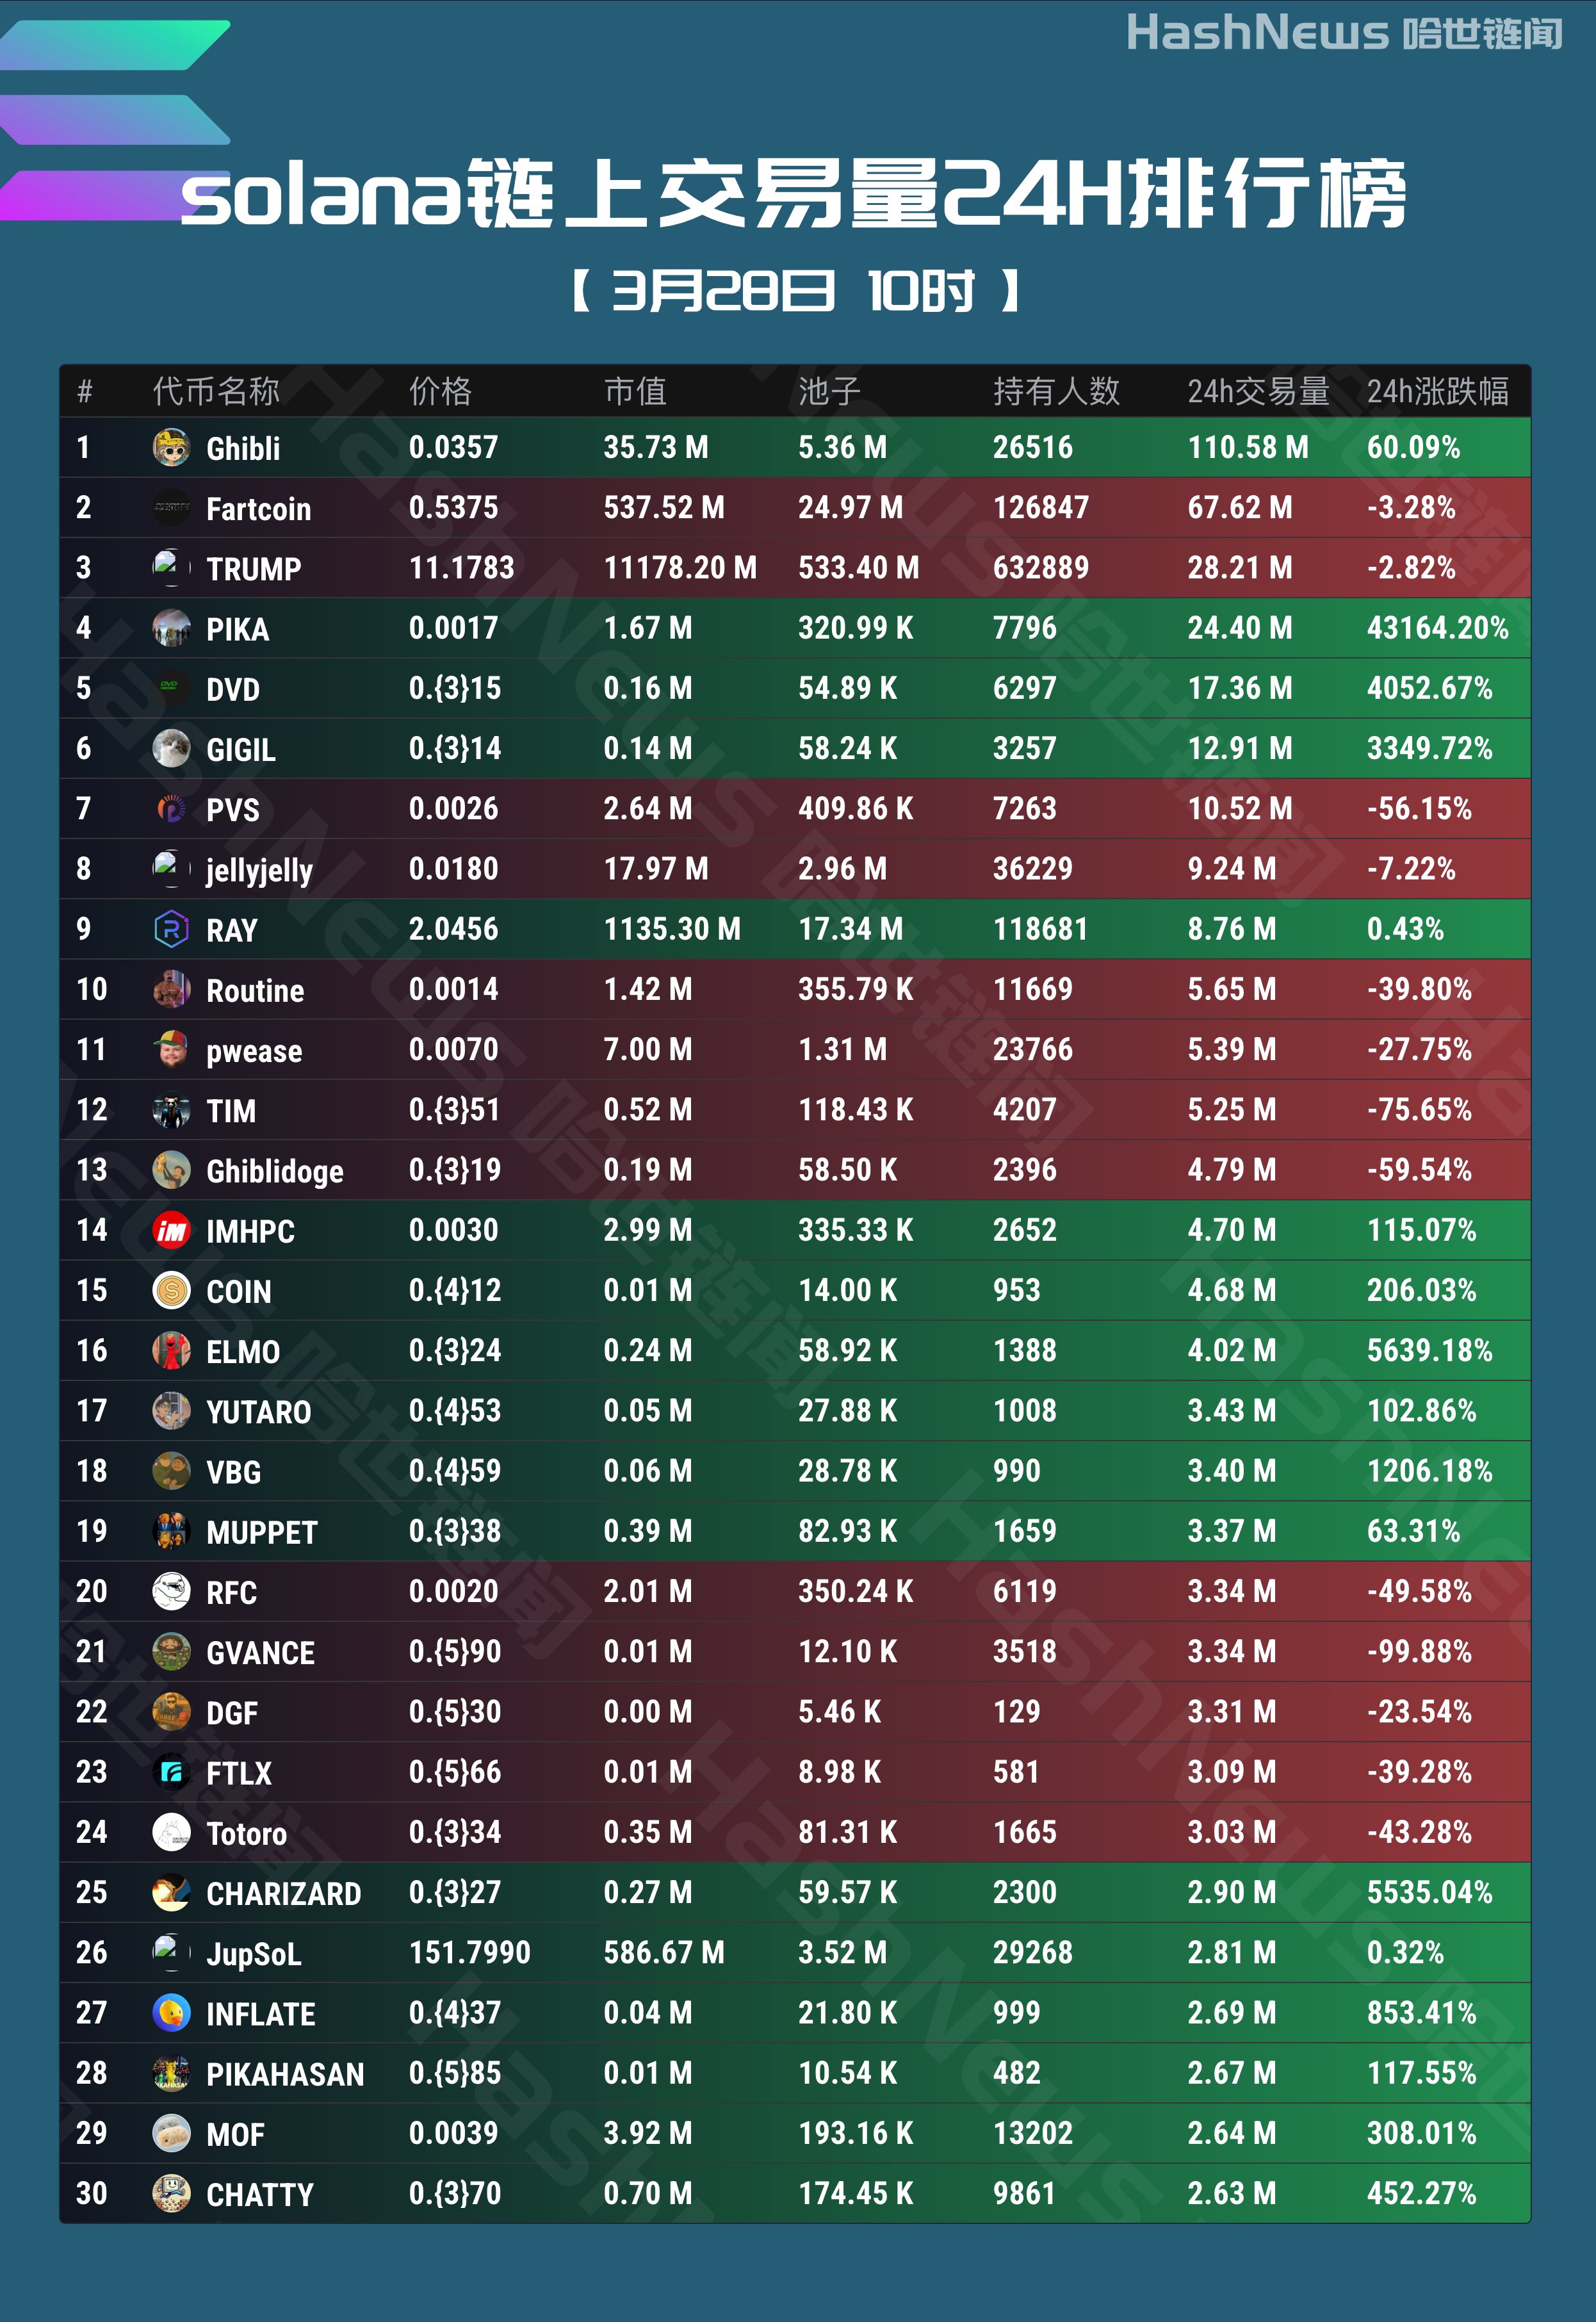The image size is (1596, 2322).
Task: Click title solana链上交易量24H排行榜
Action: [x=795, y=193]
